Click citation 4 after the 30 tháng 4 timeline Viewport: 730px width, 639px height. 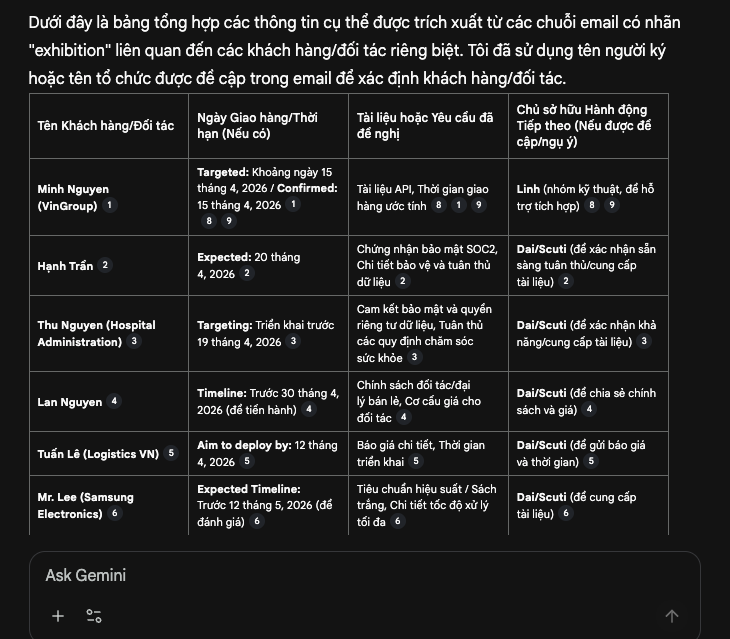click(309, 409)
